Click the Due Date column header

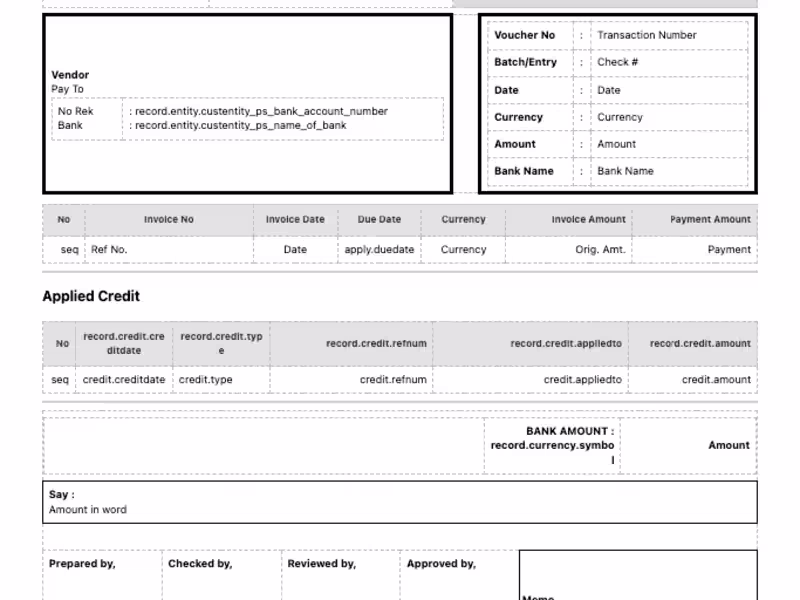pyautogui.click(x=379, y=219)
